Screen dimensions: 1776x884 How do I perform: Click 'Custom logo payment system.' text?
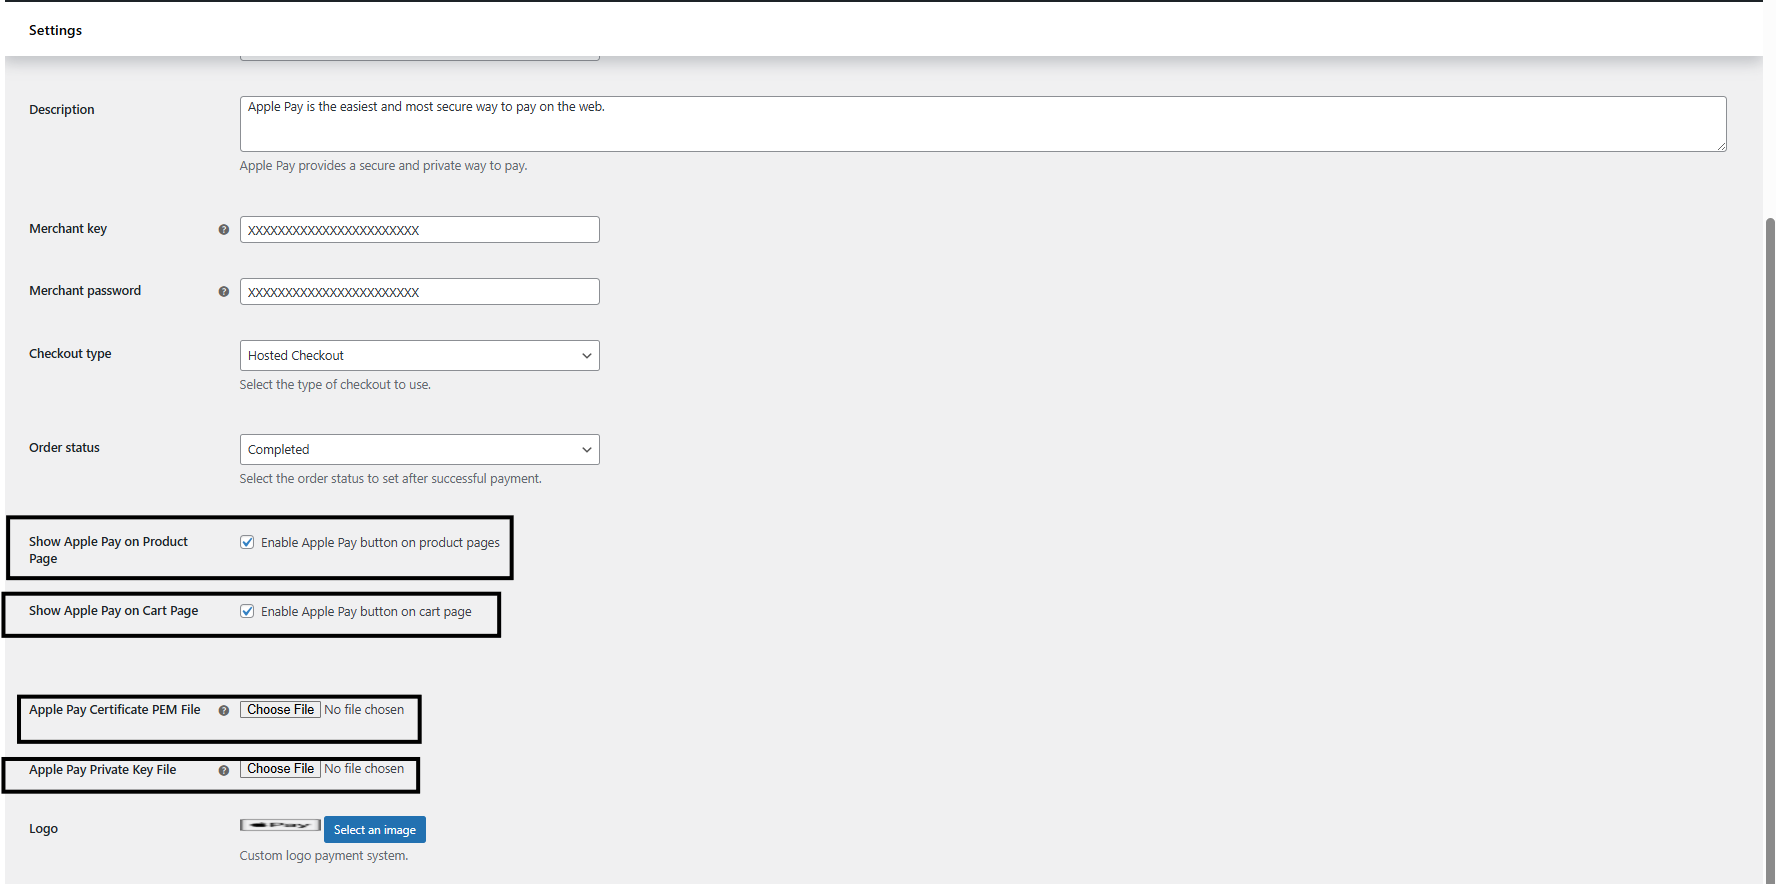323,856
